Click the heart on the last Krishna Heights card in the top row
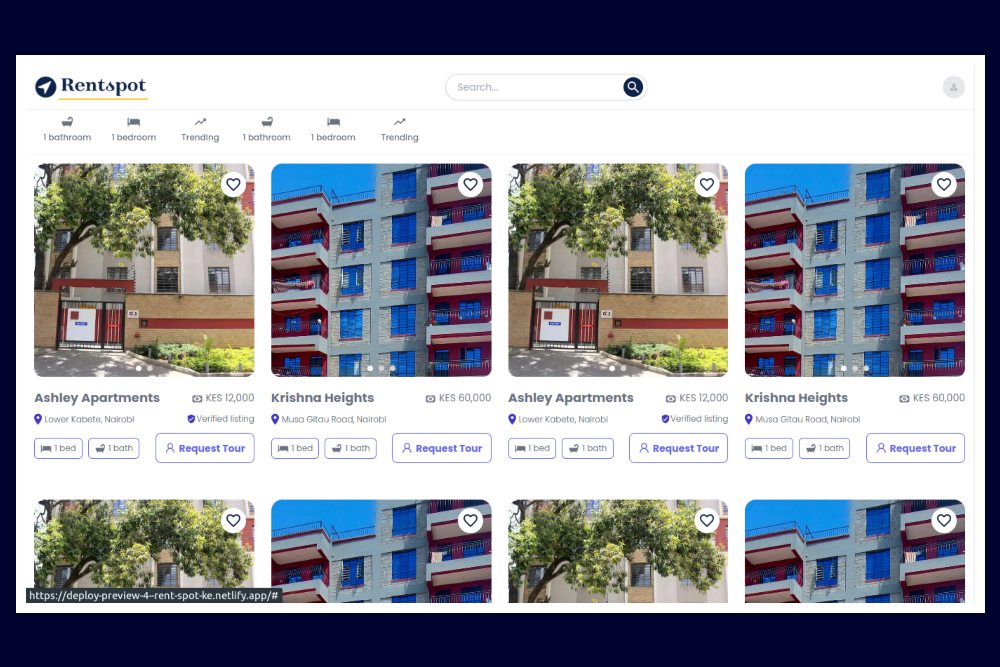The height and width of the screenshot is (667, 1000). (x=944, y=184)
